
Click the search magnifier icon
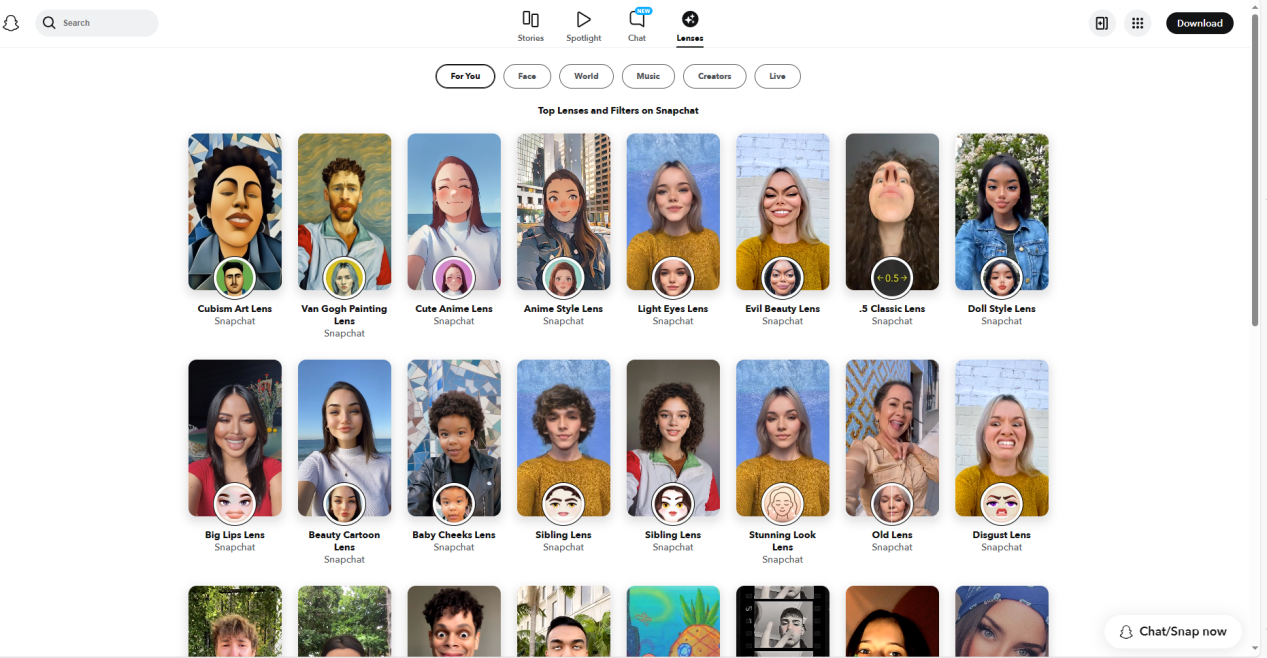[x=49, y=23]
